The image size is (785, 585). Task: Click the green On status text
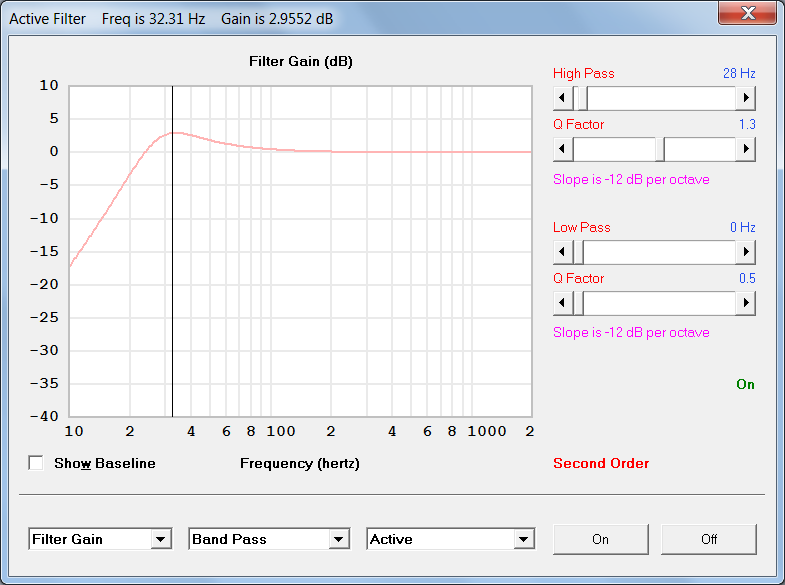(x=745, y=384)
